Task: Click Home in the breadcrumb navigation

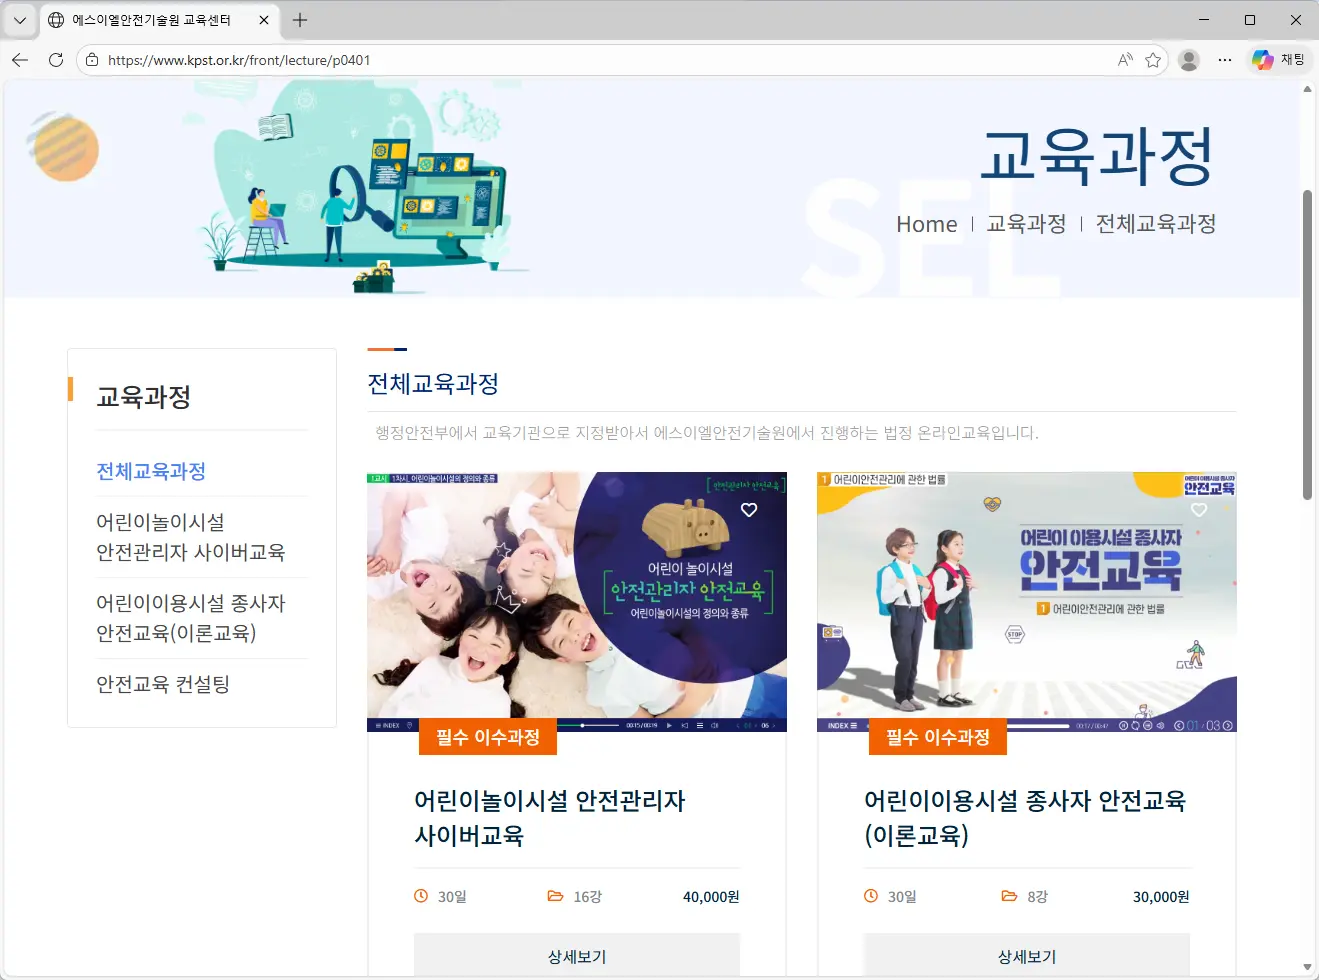Action: click(x=926, y=224)
